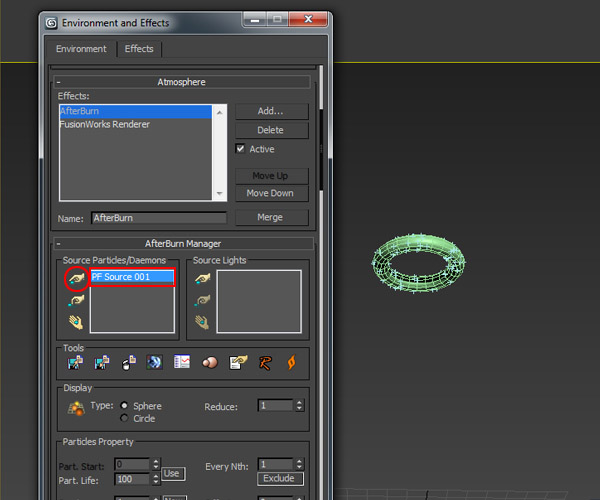The height and width of the screenshot is (500, 600).
Task: Click the dialog's vertical scrollbar thumb
Action: pos(321,149)
